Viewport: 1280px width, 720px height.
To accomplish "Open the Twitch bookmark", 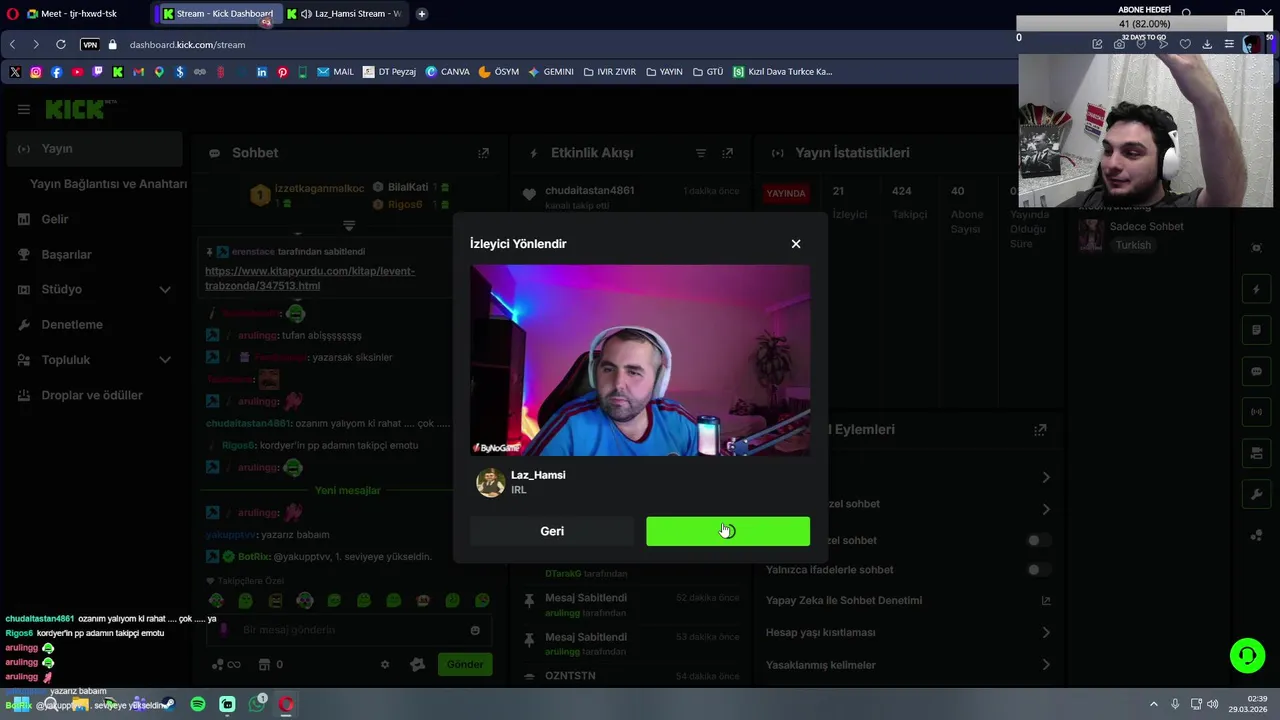I will (97, 72).
